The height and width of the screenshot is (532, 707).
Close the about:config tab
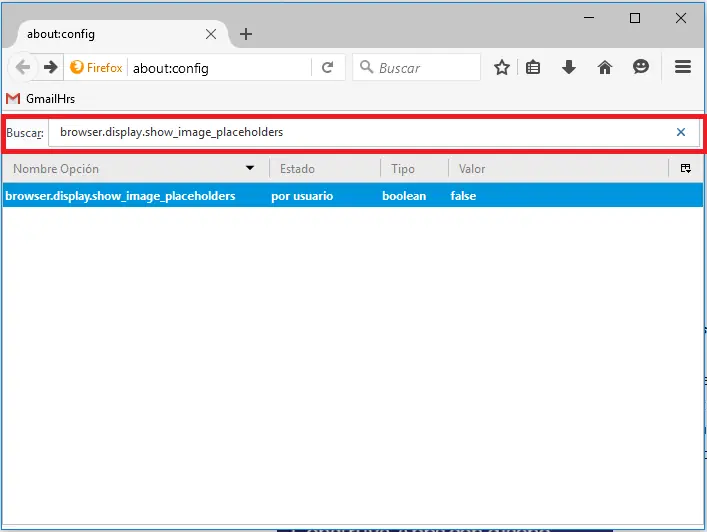(x=211, y=34)
